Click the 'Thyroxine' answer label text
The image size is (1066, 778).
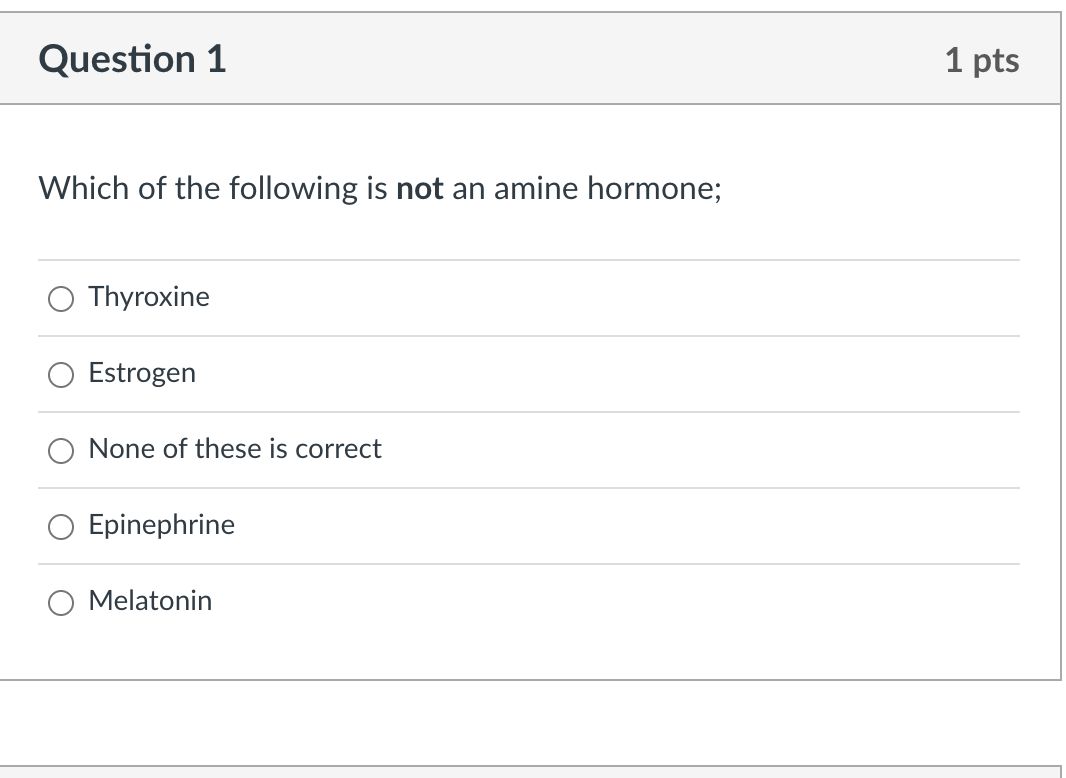[x=149, y=297]
